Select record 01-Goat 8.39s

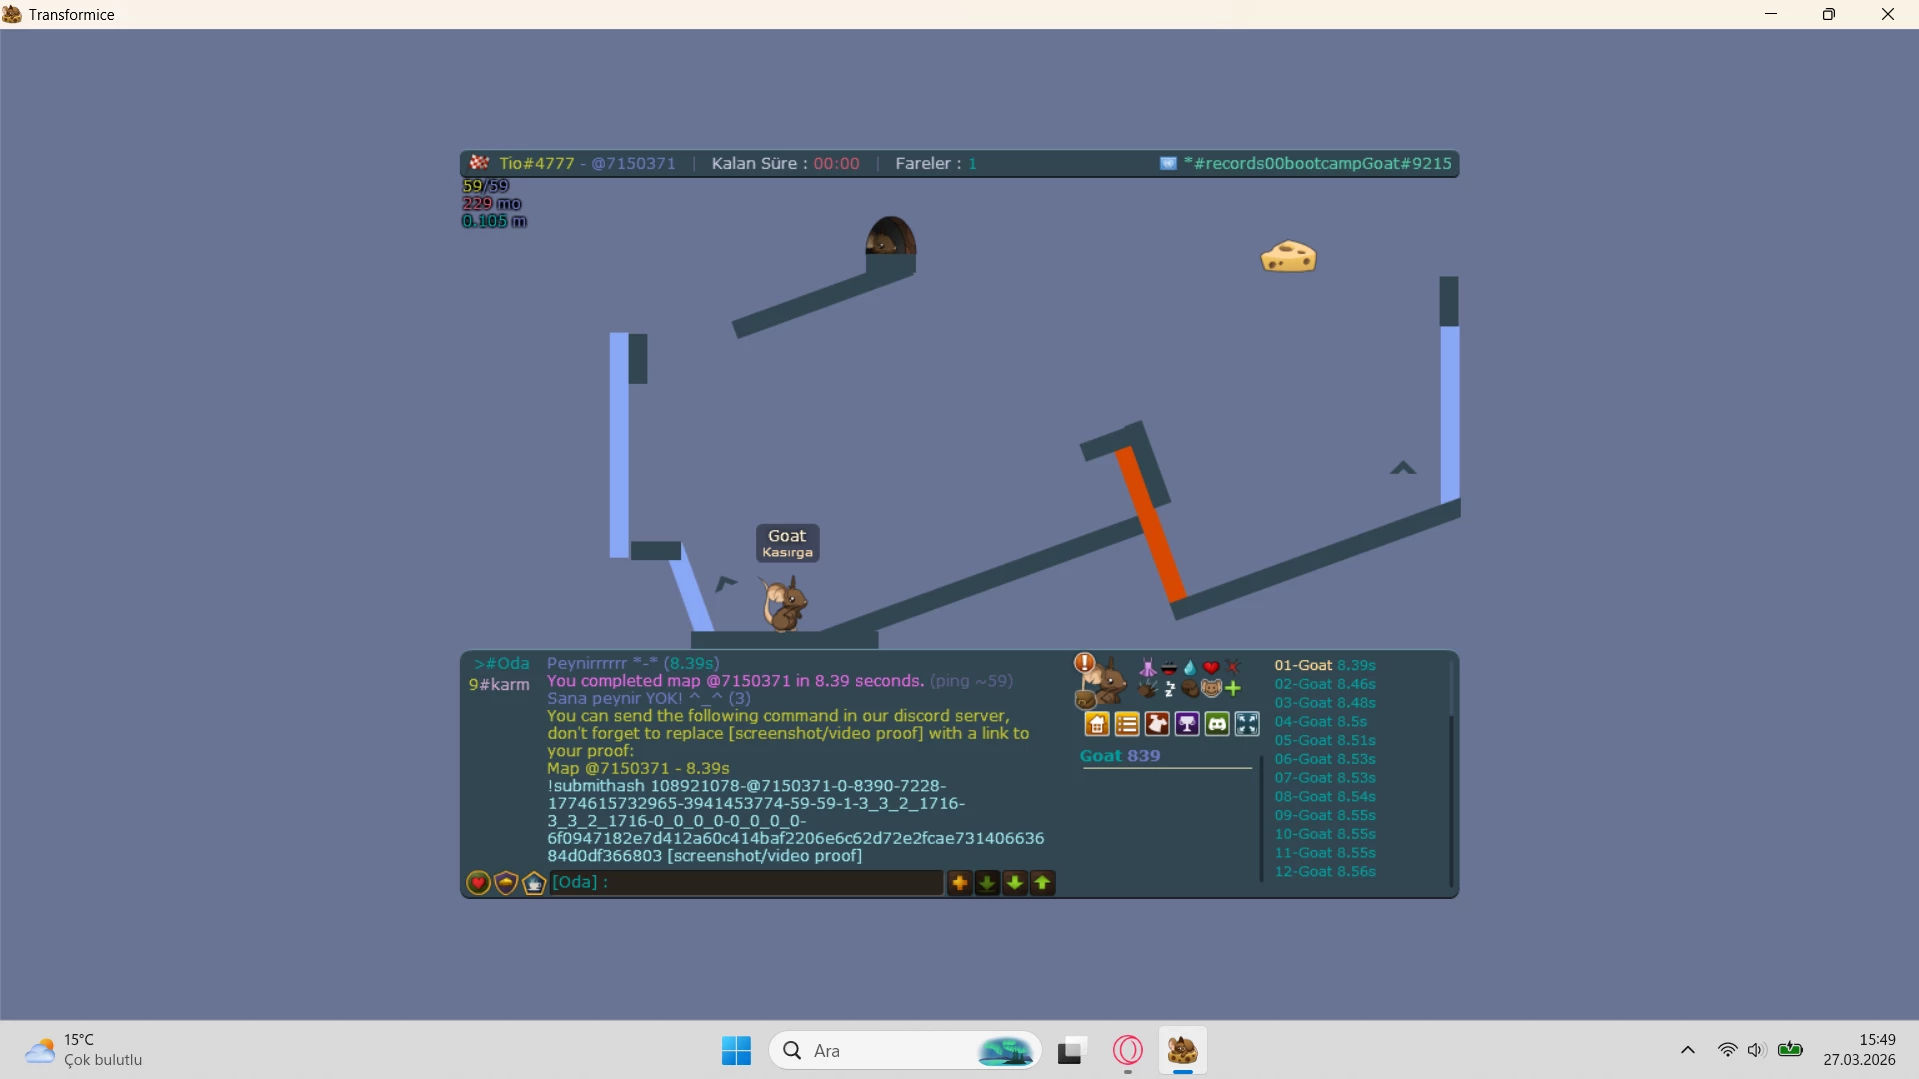(1325, 666)
